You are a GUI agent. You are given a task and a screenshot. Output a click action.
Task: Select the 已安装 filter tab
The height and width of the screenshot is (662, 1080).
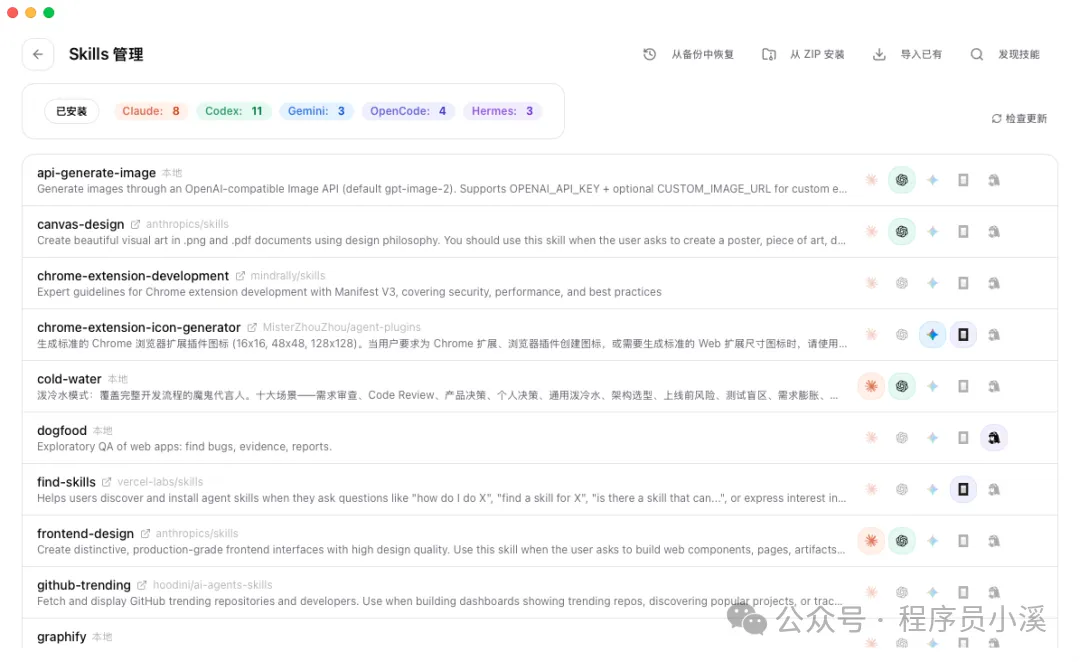(72, 112)
